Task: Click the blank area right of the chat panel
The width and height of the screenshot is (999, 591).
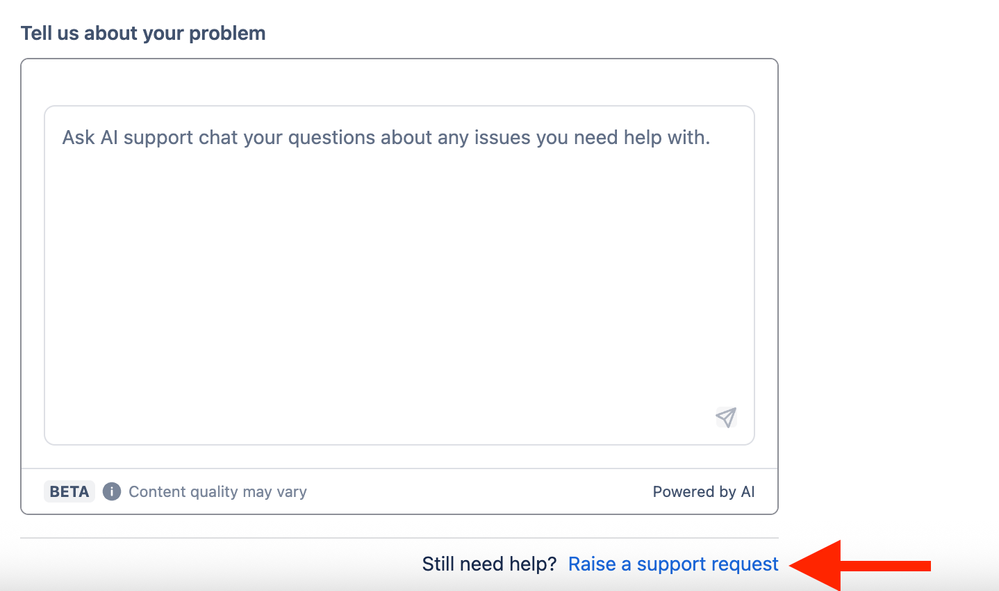Action: (890, 280)
